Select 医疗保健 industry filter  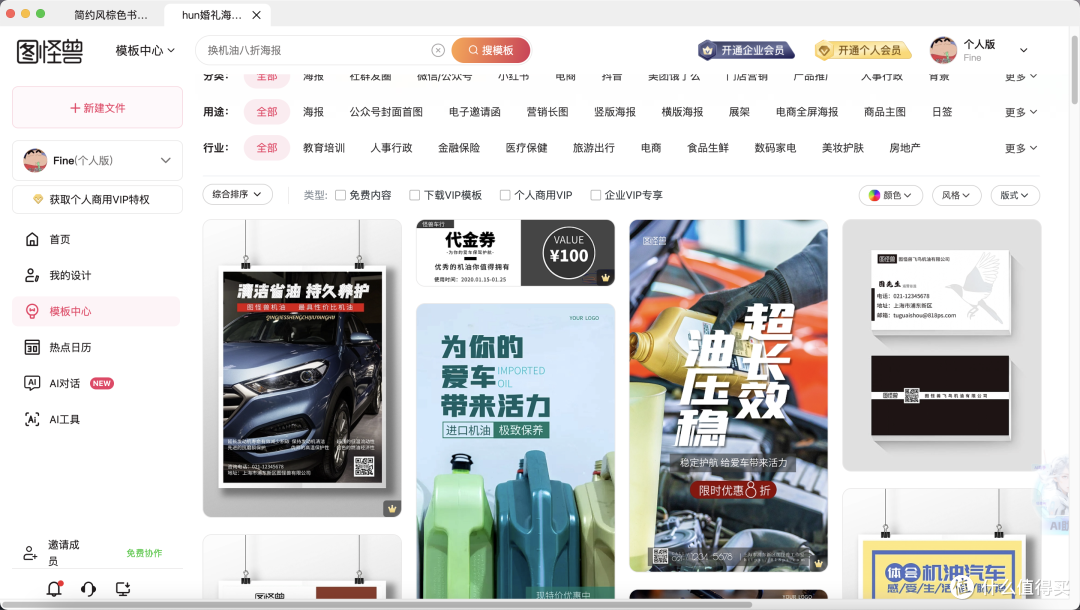coord(526,148)
